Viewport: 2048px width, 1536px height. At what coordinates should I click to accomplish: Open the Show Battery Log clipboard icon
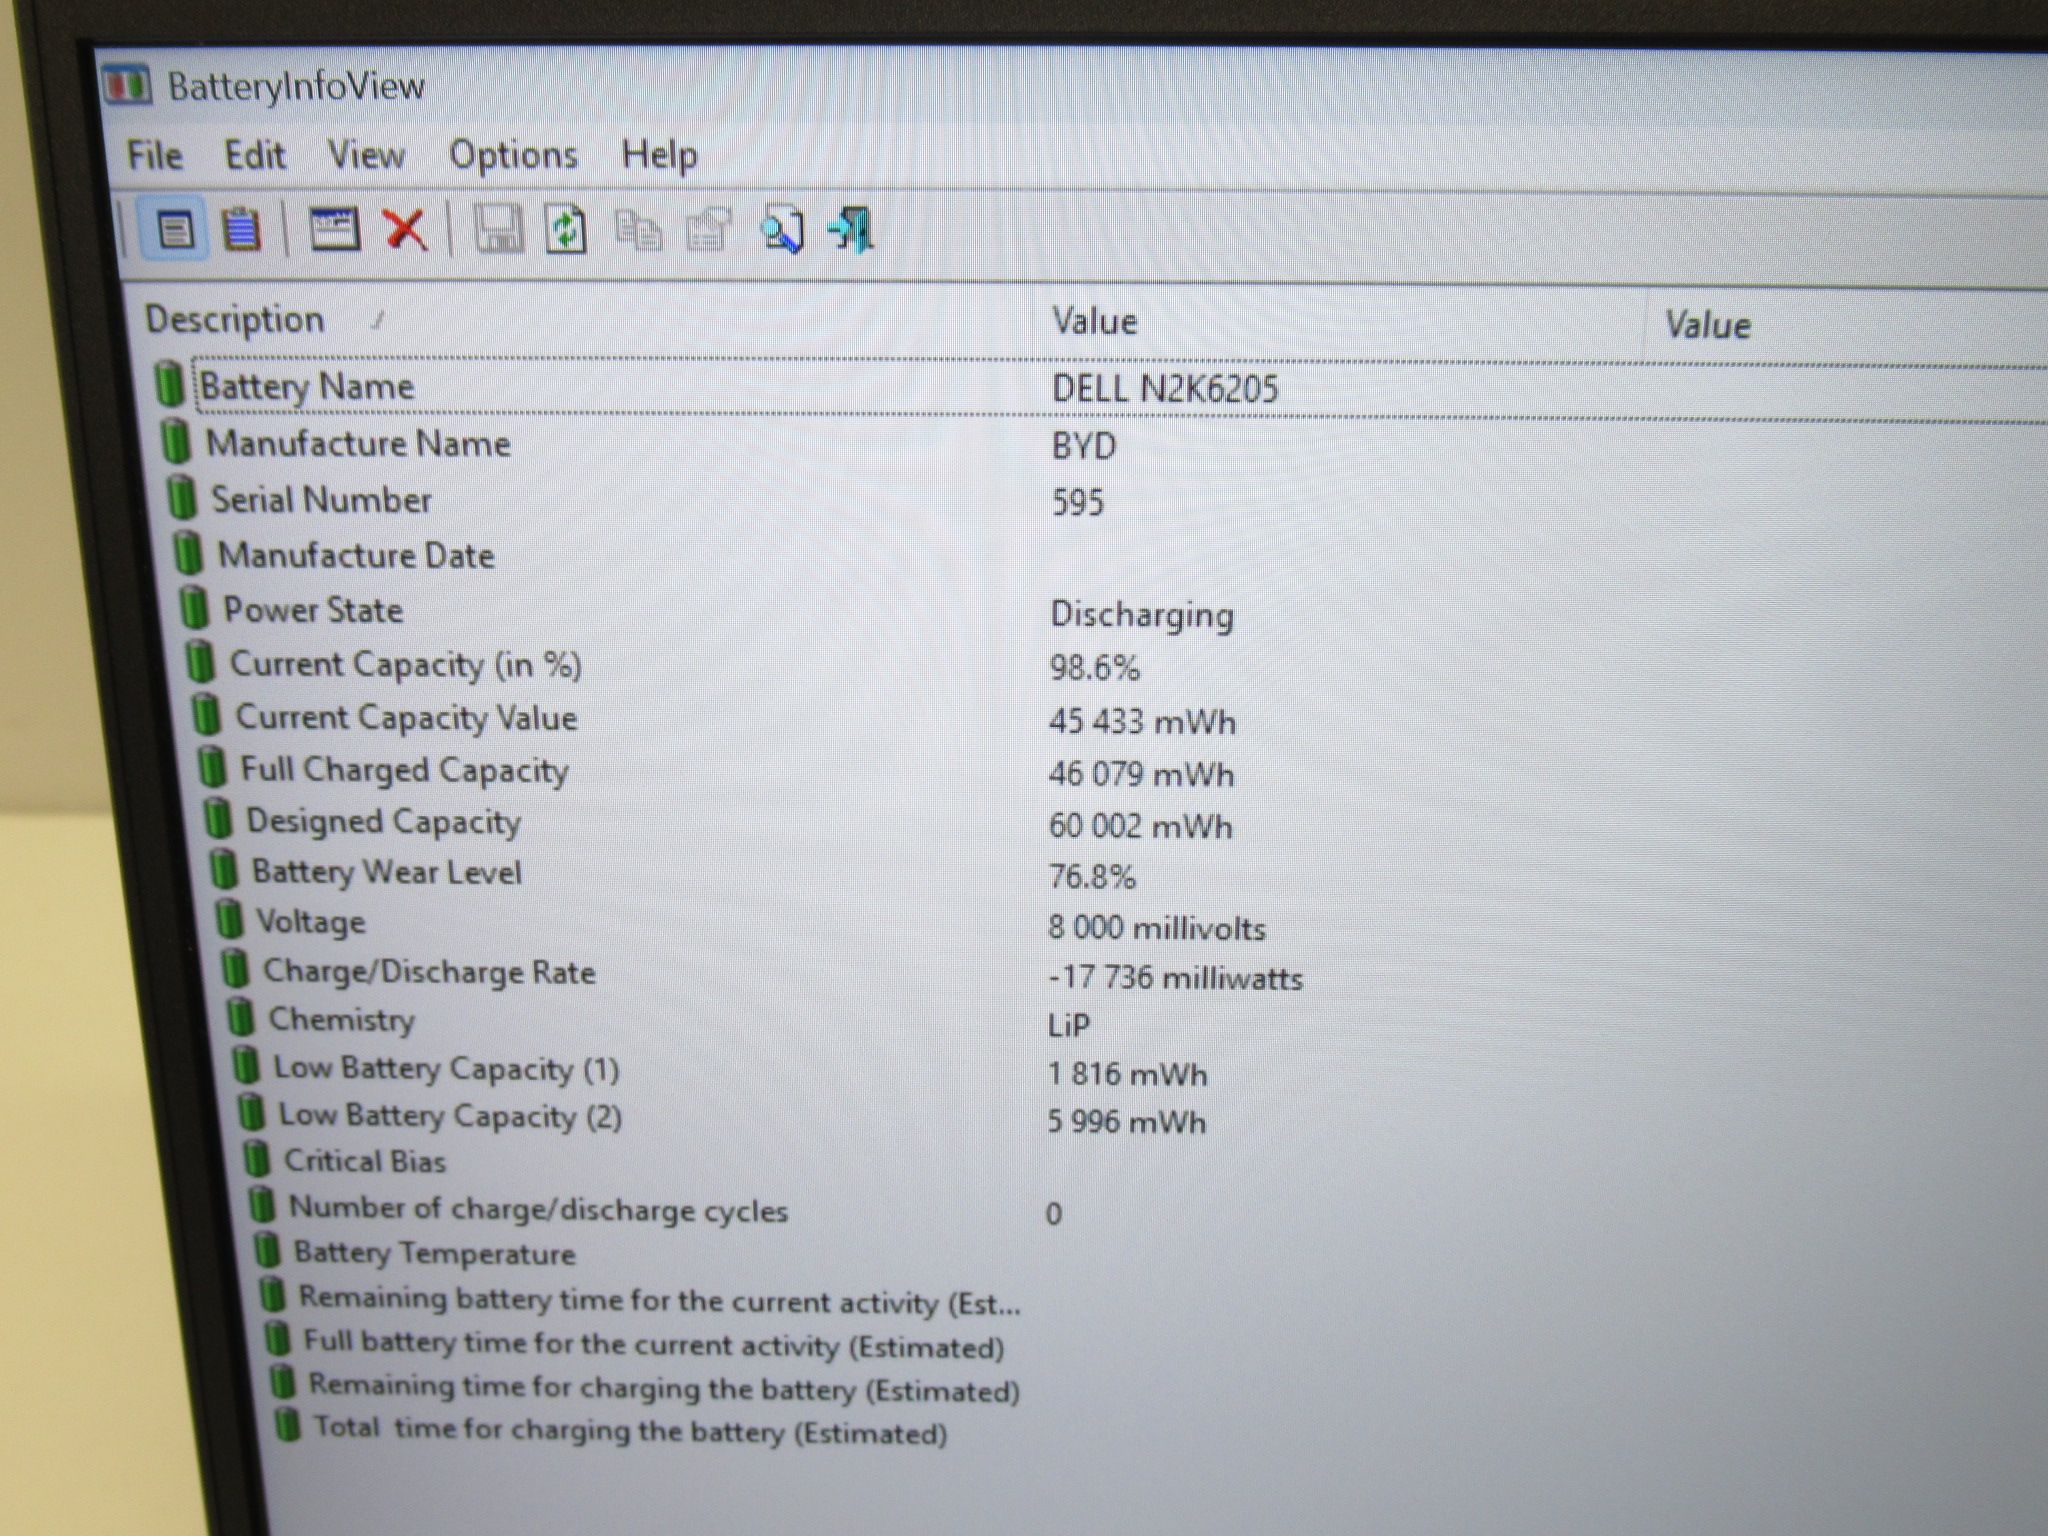point(241,230)
